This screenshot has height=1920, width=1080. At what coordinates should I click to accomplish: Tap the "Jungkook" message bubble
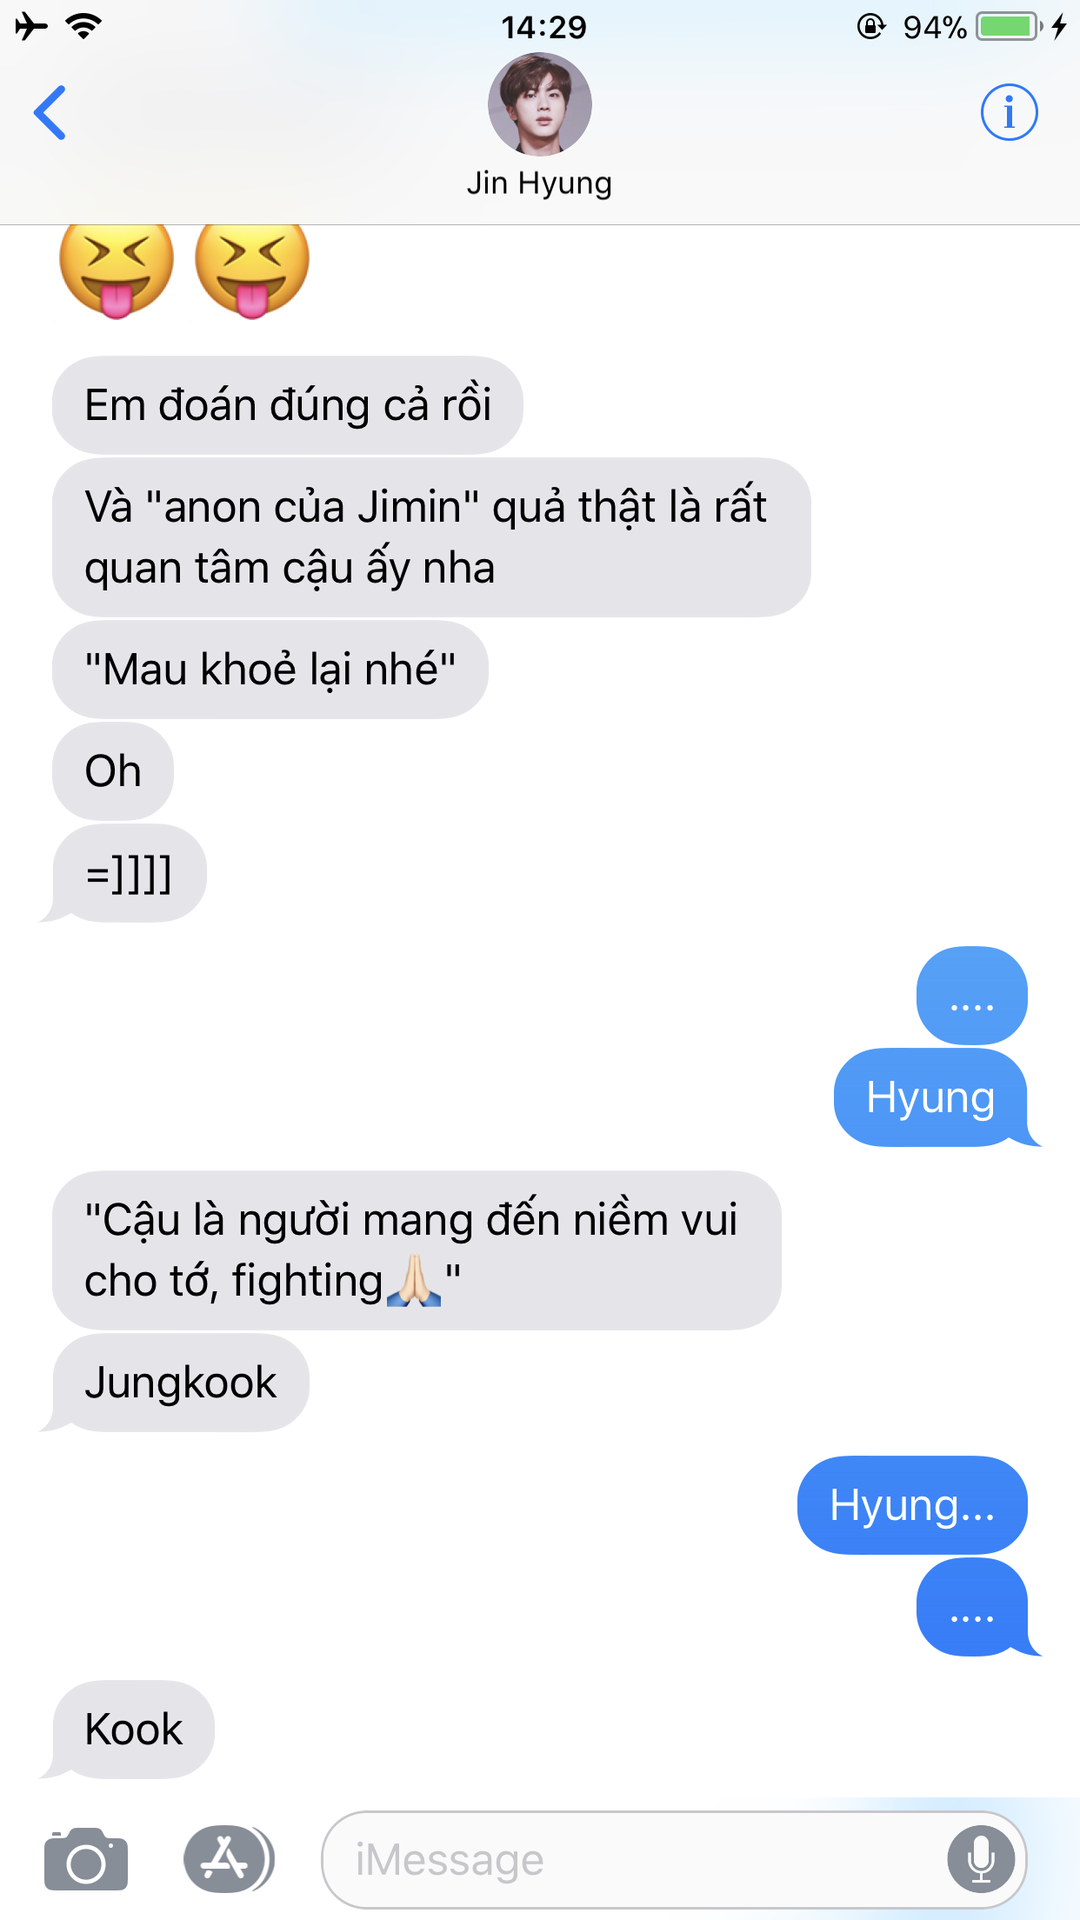point(180,1382)
